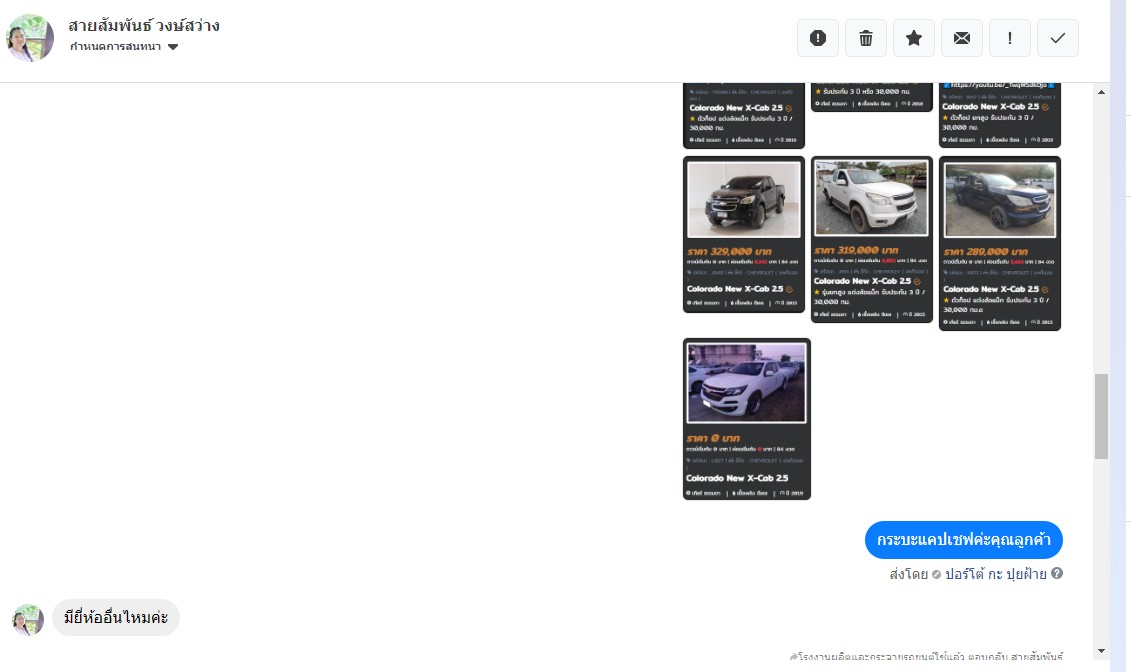
Task: Open black Colorado car card priced 329,000
Action: pos(744,234)
